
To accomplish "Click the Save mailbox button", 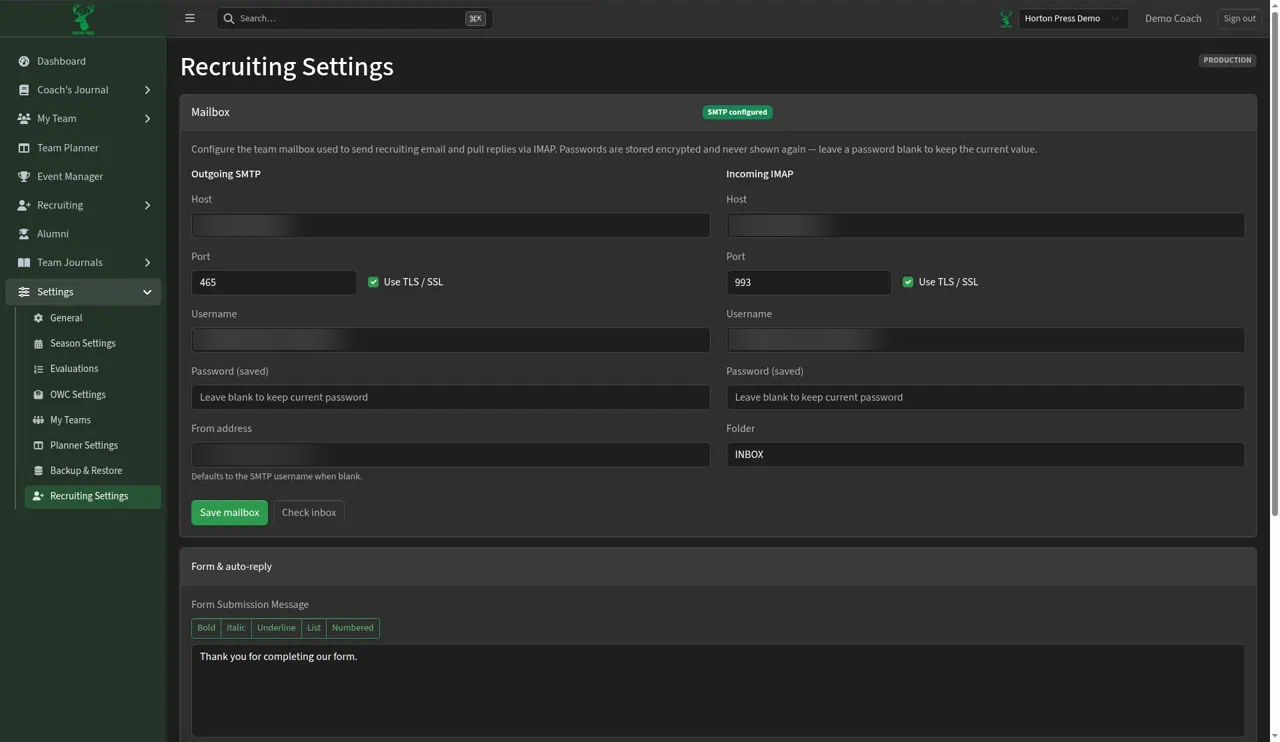I will pos(229,513).
